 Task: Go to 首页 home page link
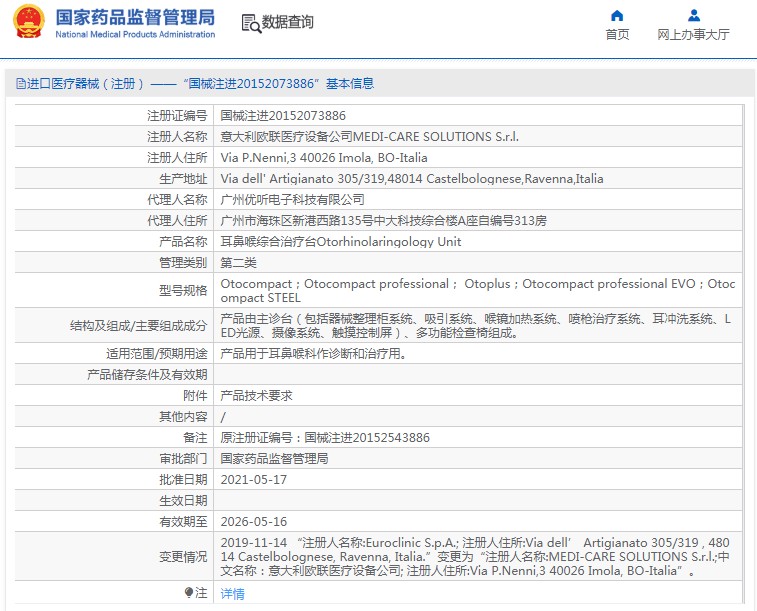617,34
